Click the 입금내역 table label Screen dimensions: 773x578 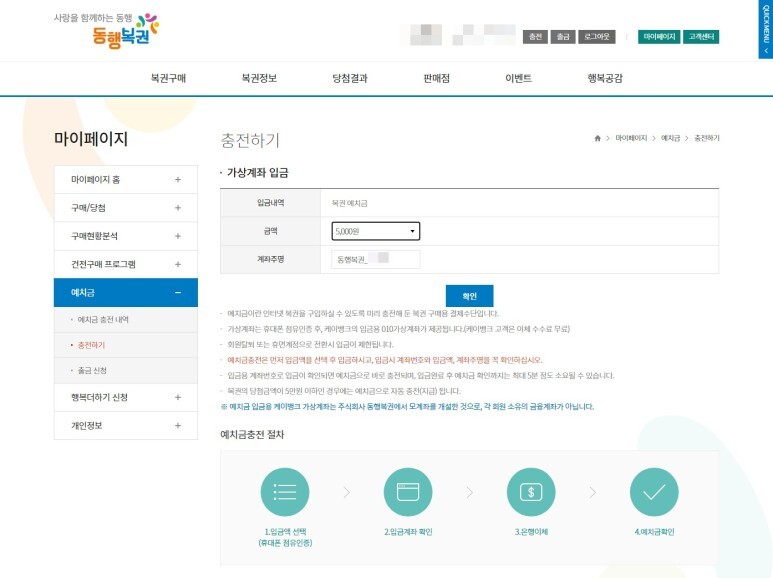pos(271,203)
